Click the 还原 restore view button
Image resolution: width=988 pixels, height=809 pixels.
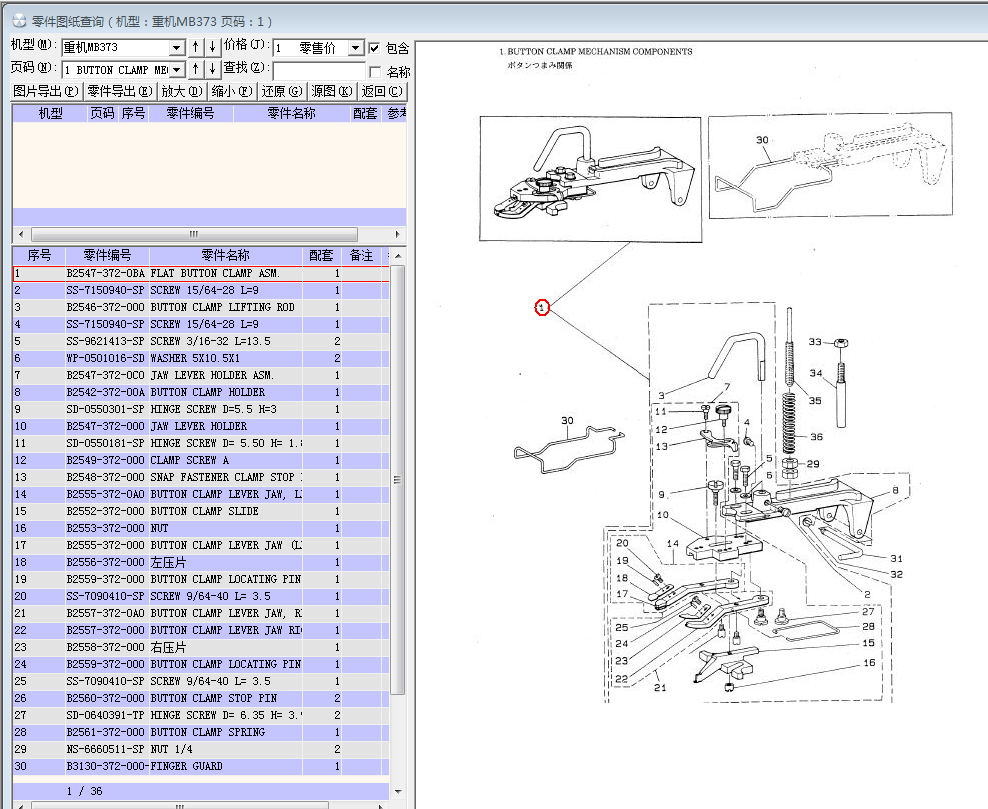pos(281,91)
